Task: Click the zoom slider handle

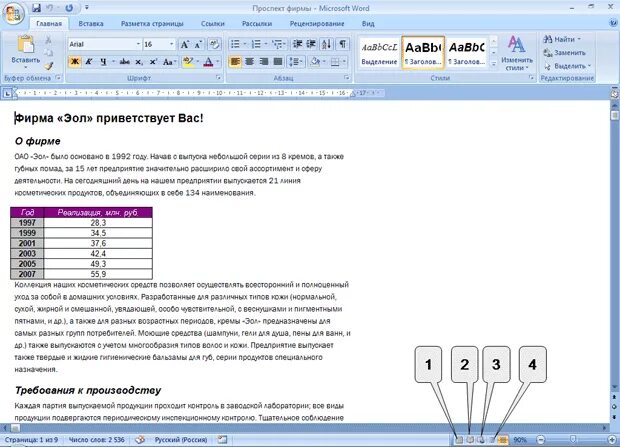Action: [573, 439]
